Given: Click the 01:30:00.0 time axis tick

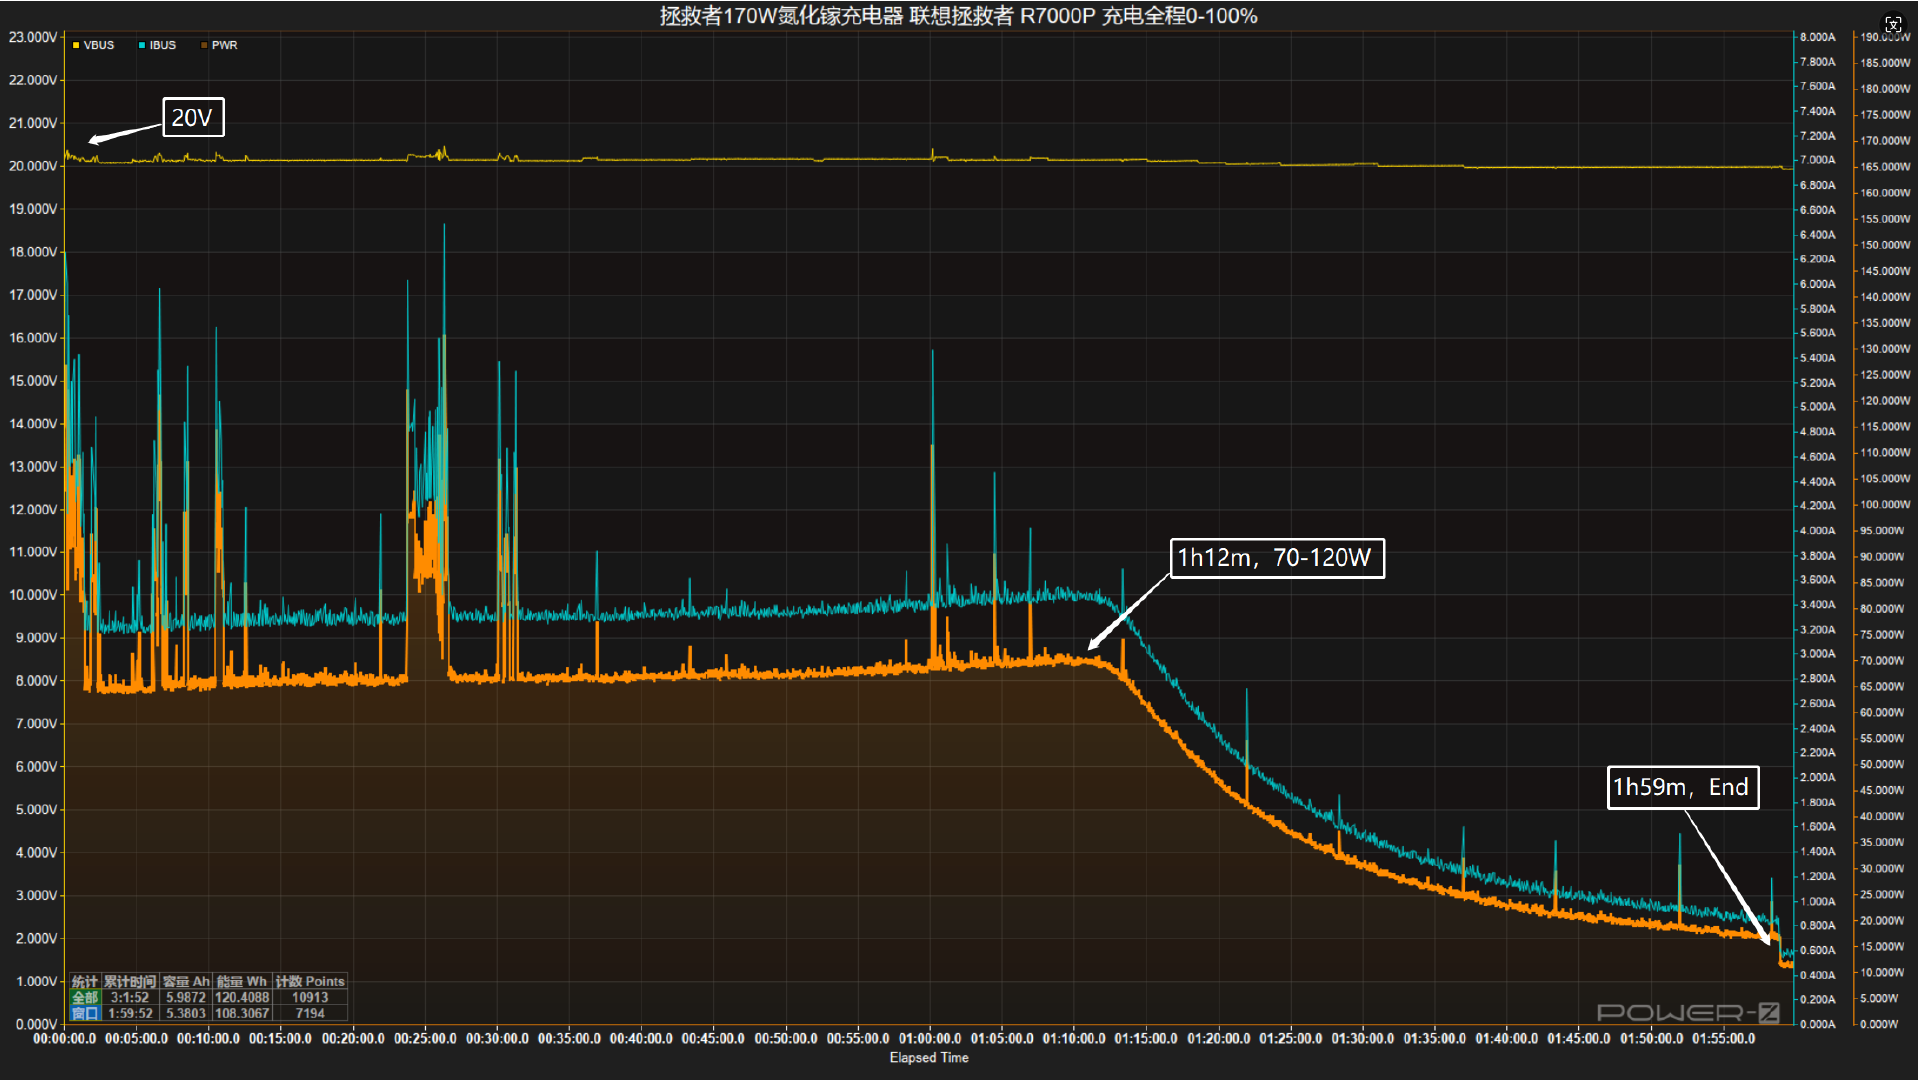Looking at the screenshot, I should [1363, 1039].
